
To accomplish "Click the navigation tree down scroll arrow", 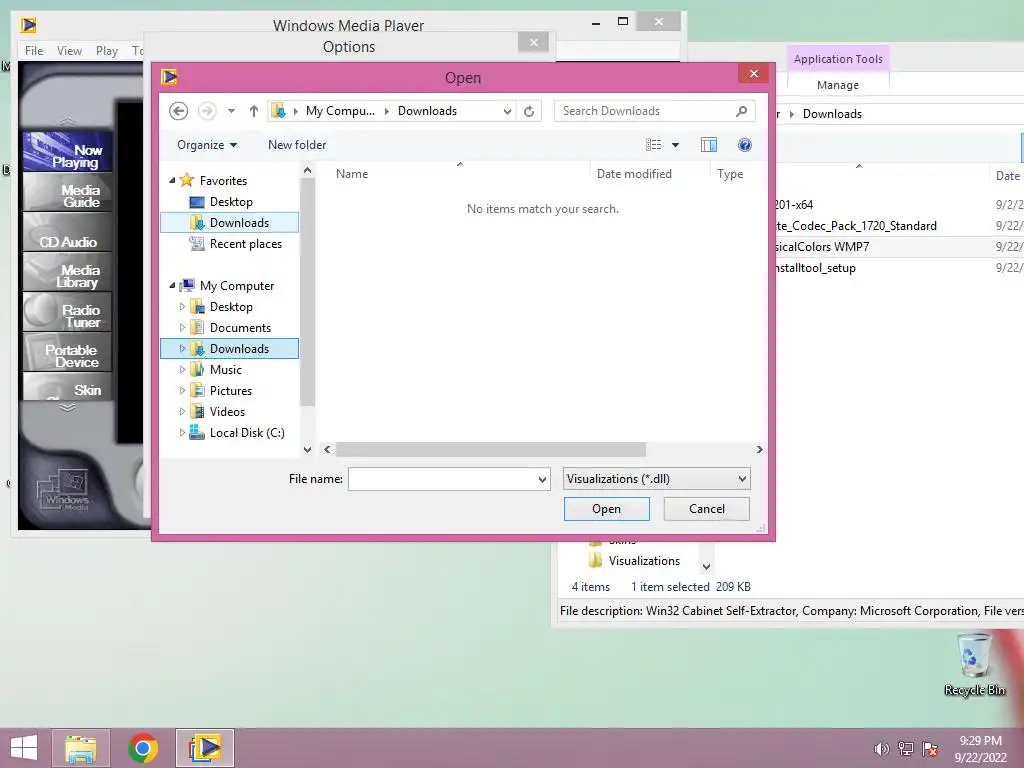I will [308, 449].
